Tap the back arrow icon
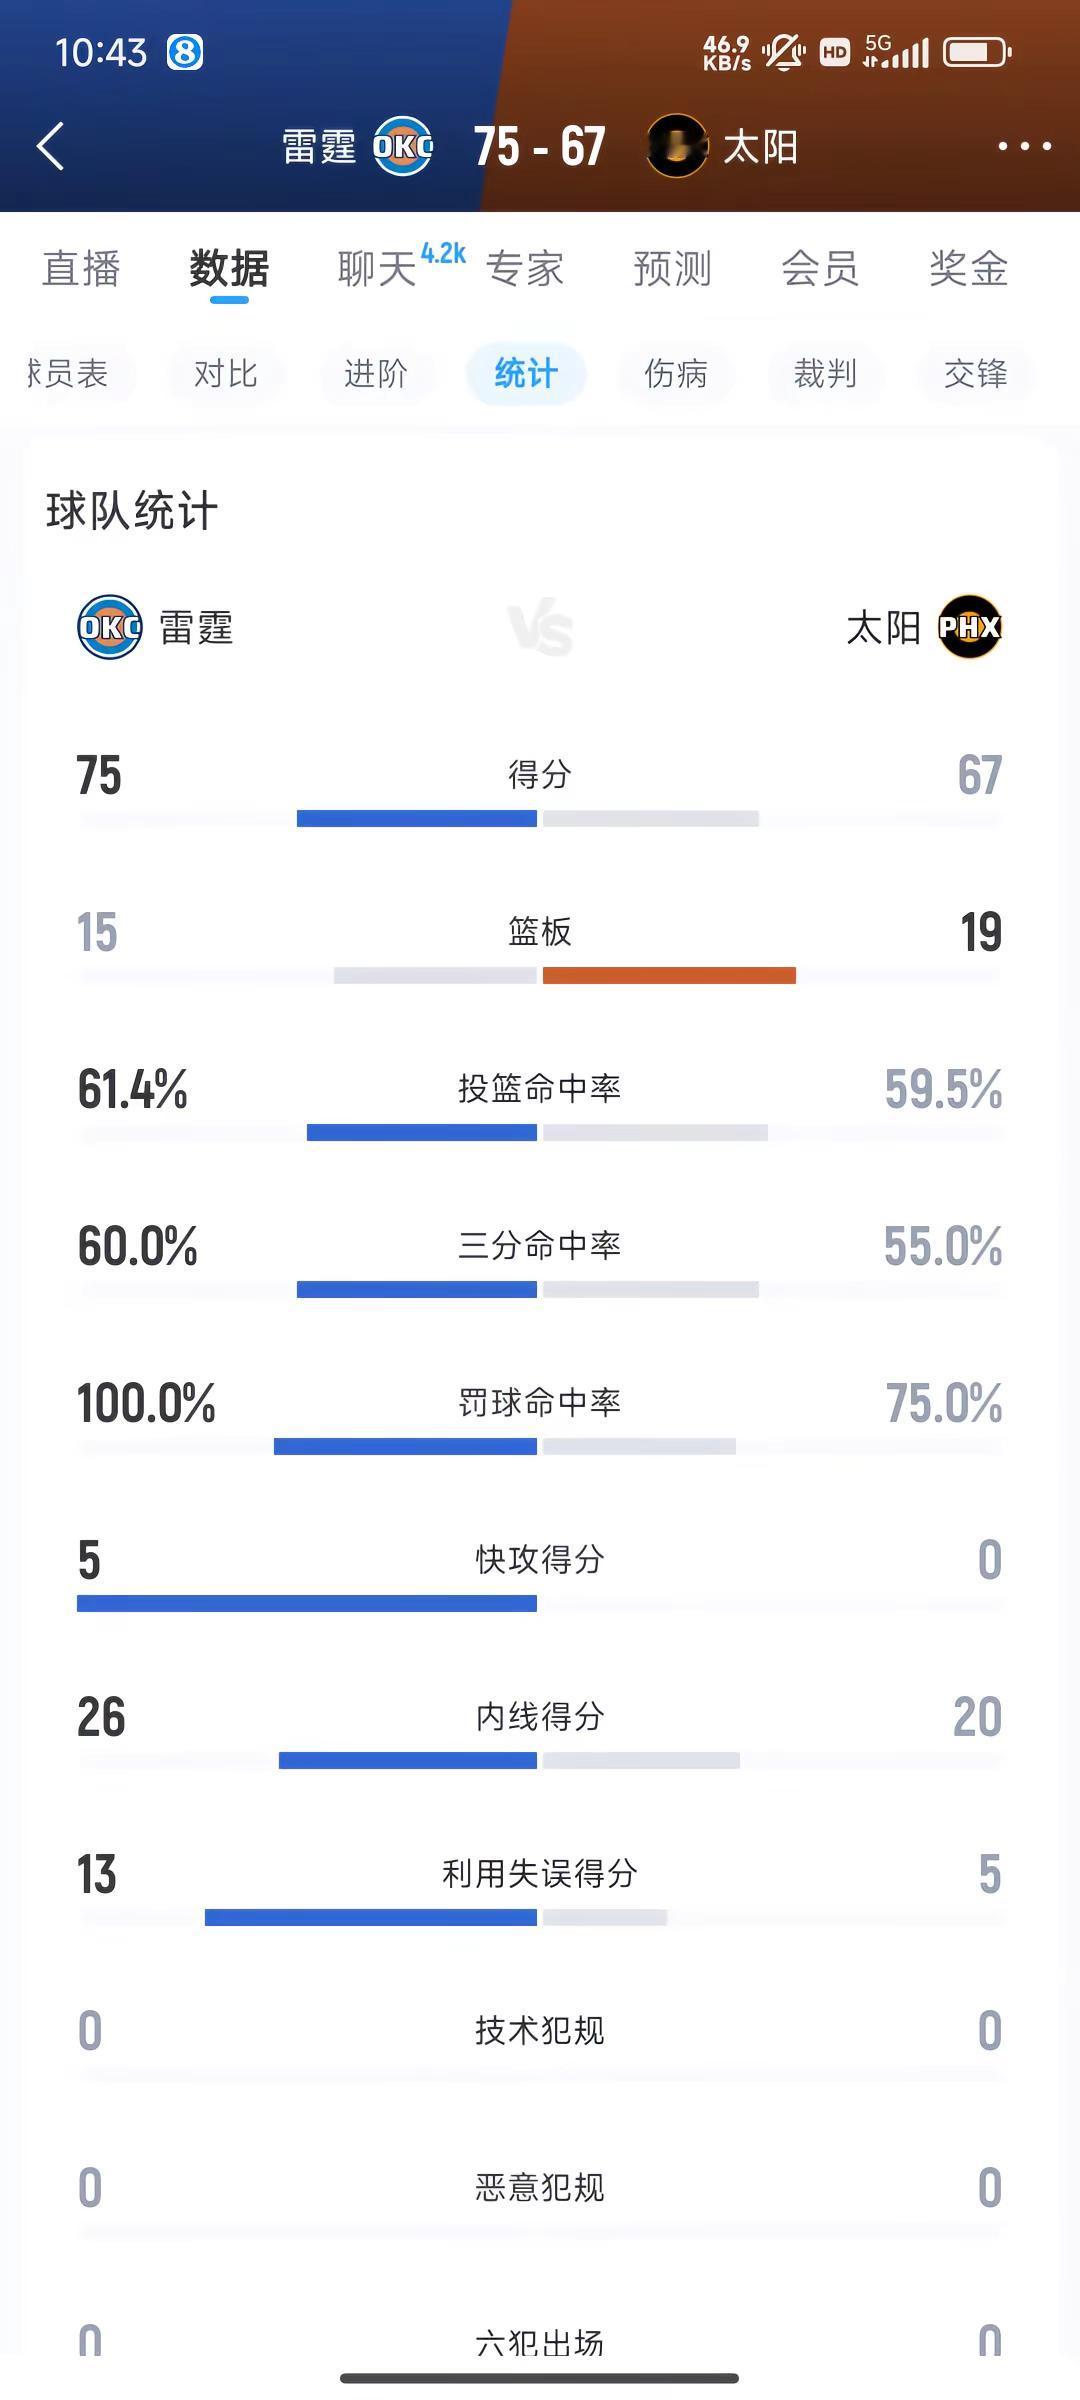1080x2400 pixels. 51,147
